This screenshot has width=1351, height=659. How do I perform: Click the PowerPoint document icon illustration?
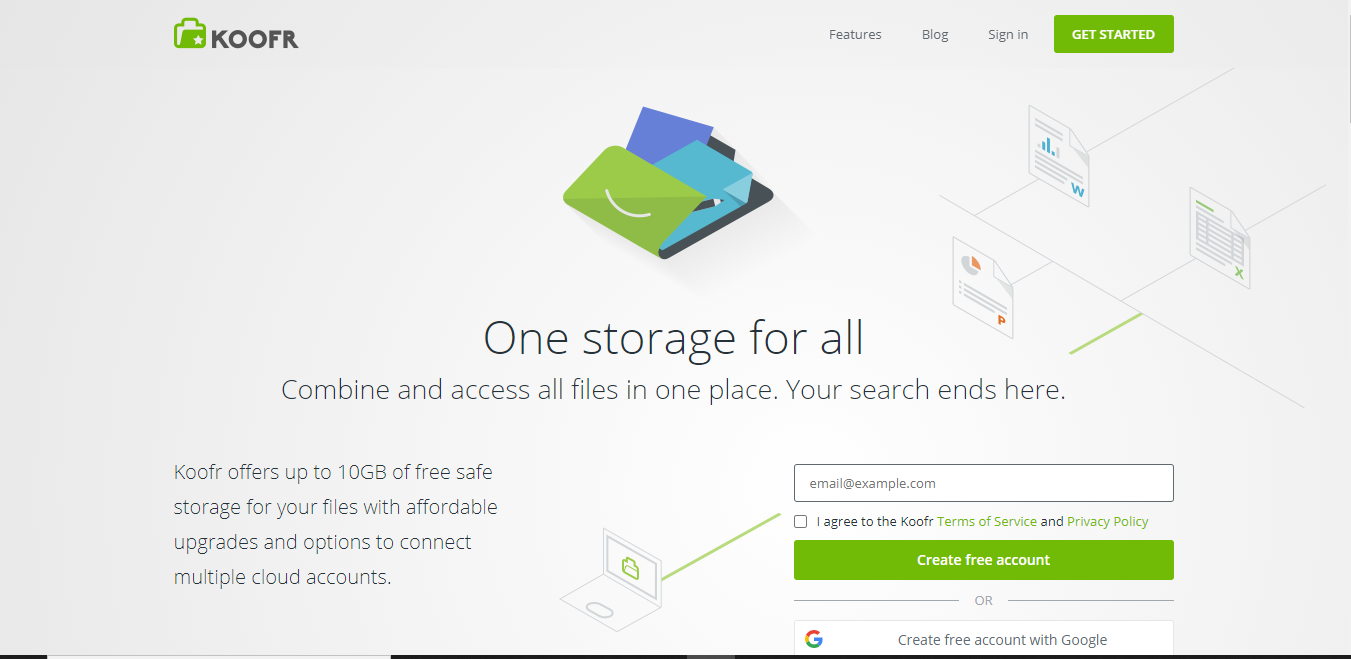(x=983, y=287)
